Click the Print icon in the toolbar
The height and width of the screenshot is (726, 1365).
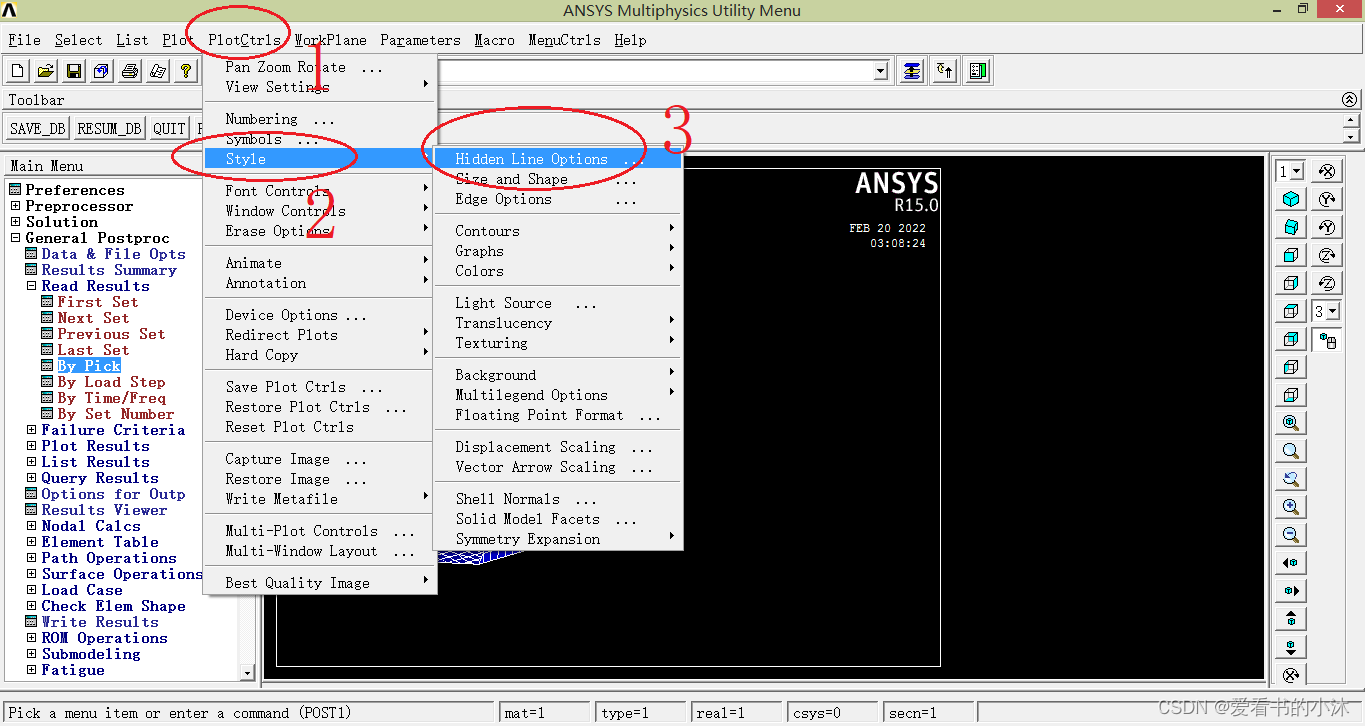click(130, 71)
